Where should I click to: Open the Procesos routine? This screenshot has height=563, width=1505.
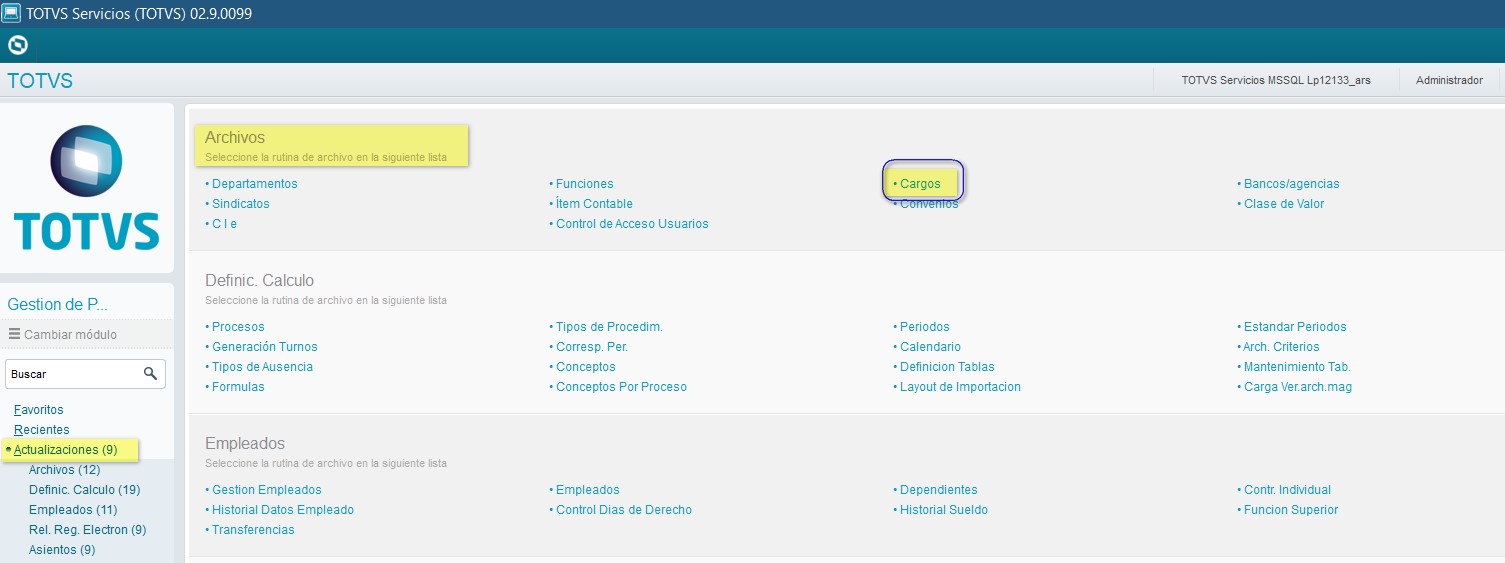click(238, 327)
